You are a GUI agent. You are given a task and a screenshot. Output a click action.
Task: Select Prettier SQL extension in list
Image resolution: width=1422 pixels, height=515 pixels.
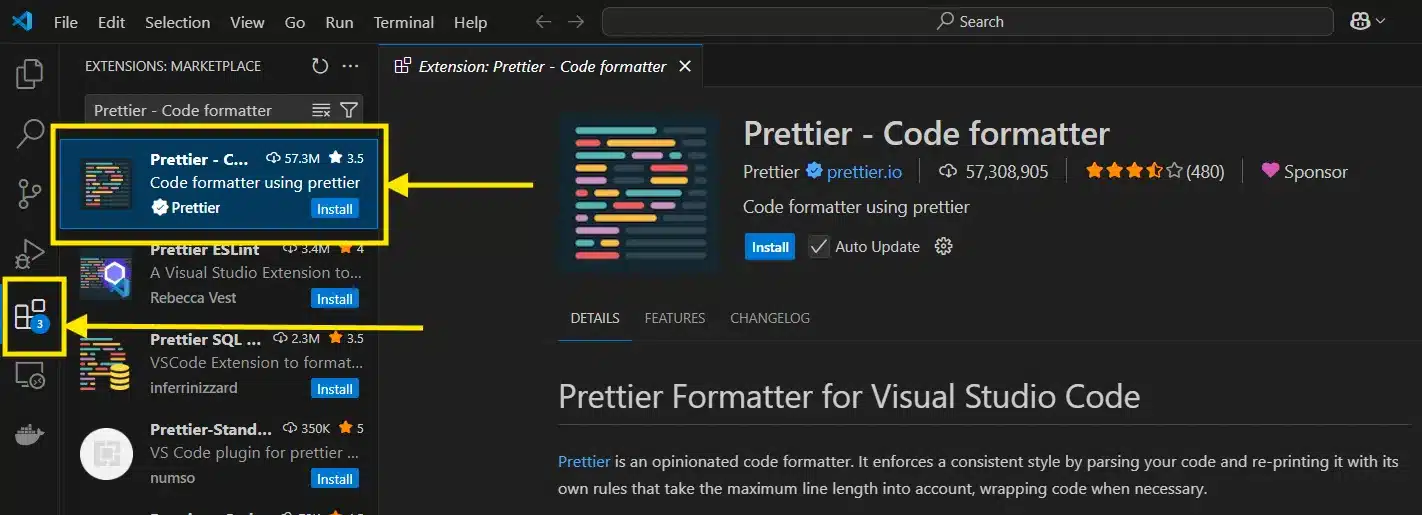[x=219, y=364]
